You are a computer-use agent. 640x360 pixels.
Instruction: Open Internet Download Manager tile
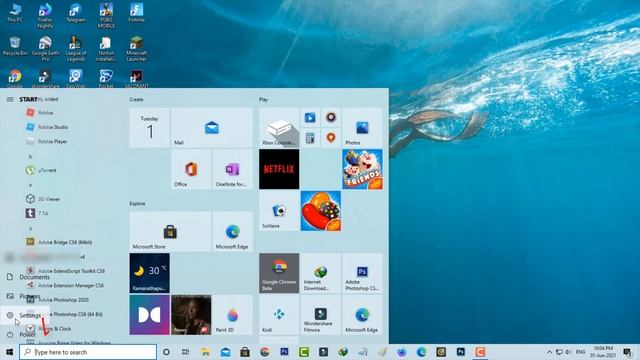[x=321, y=273]
